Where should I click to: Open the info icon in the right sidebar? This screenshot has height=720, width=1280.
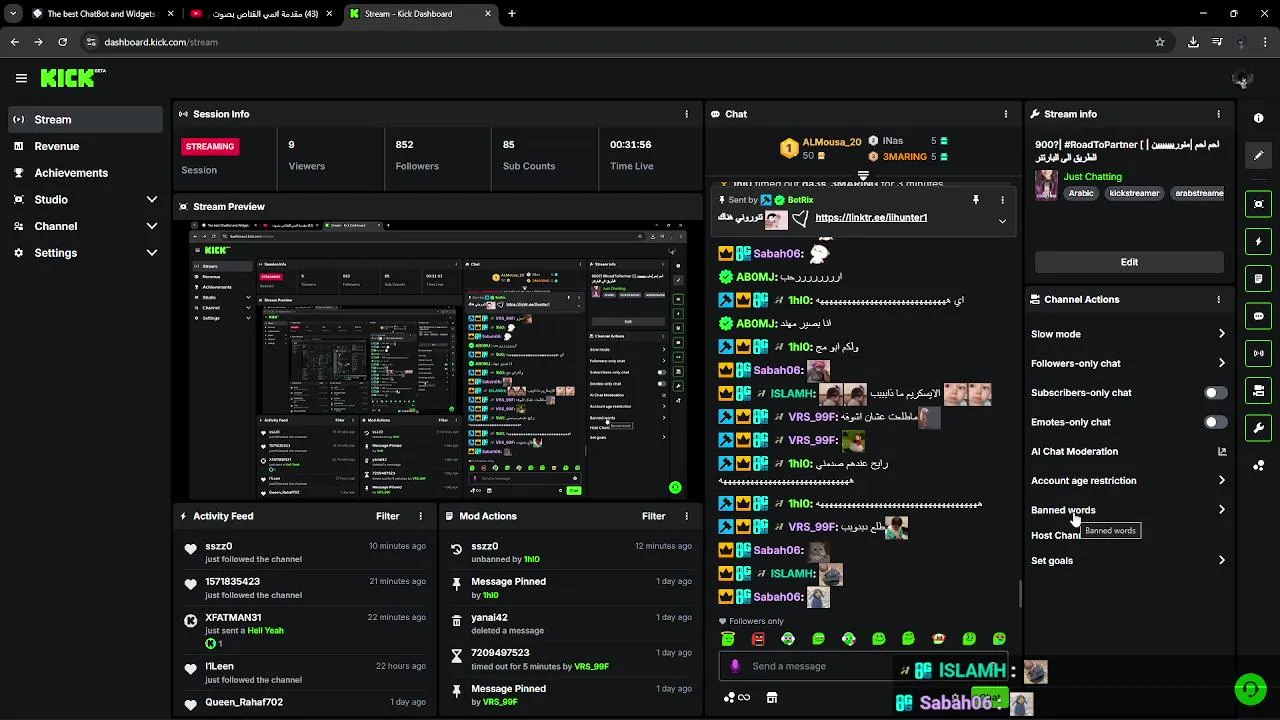(x=1258, y=118)
